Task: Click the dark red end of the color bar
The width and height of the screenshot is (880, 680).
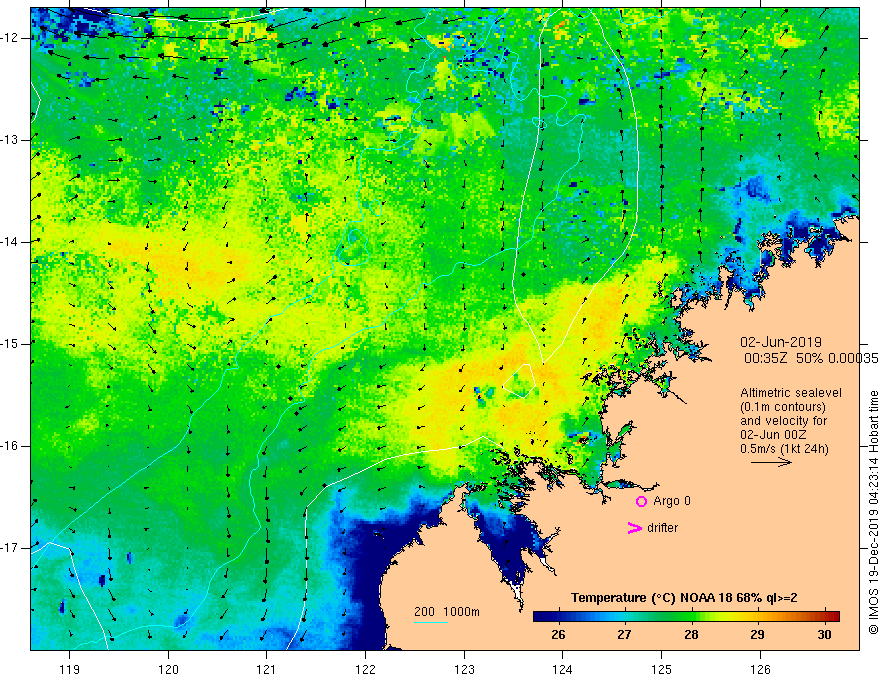Action: 833,616
